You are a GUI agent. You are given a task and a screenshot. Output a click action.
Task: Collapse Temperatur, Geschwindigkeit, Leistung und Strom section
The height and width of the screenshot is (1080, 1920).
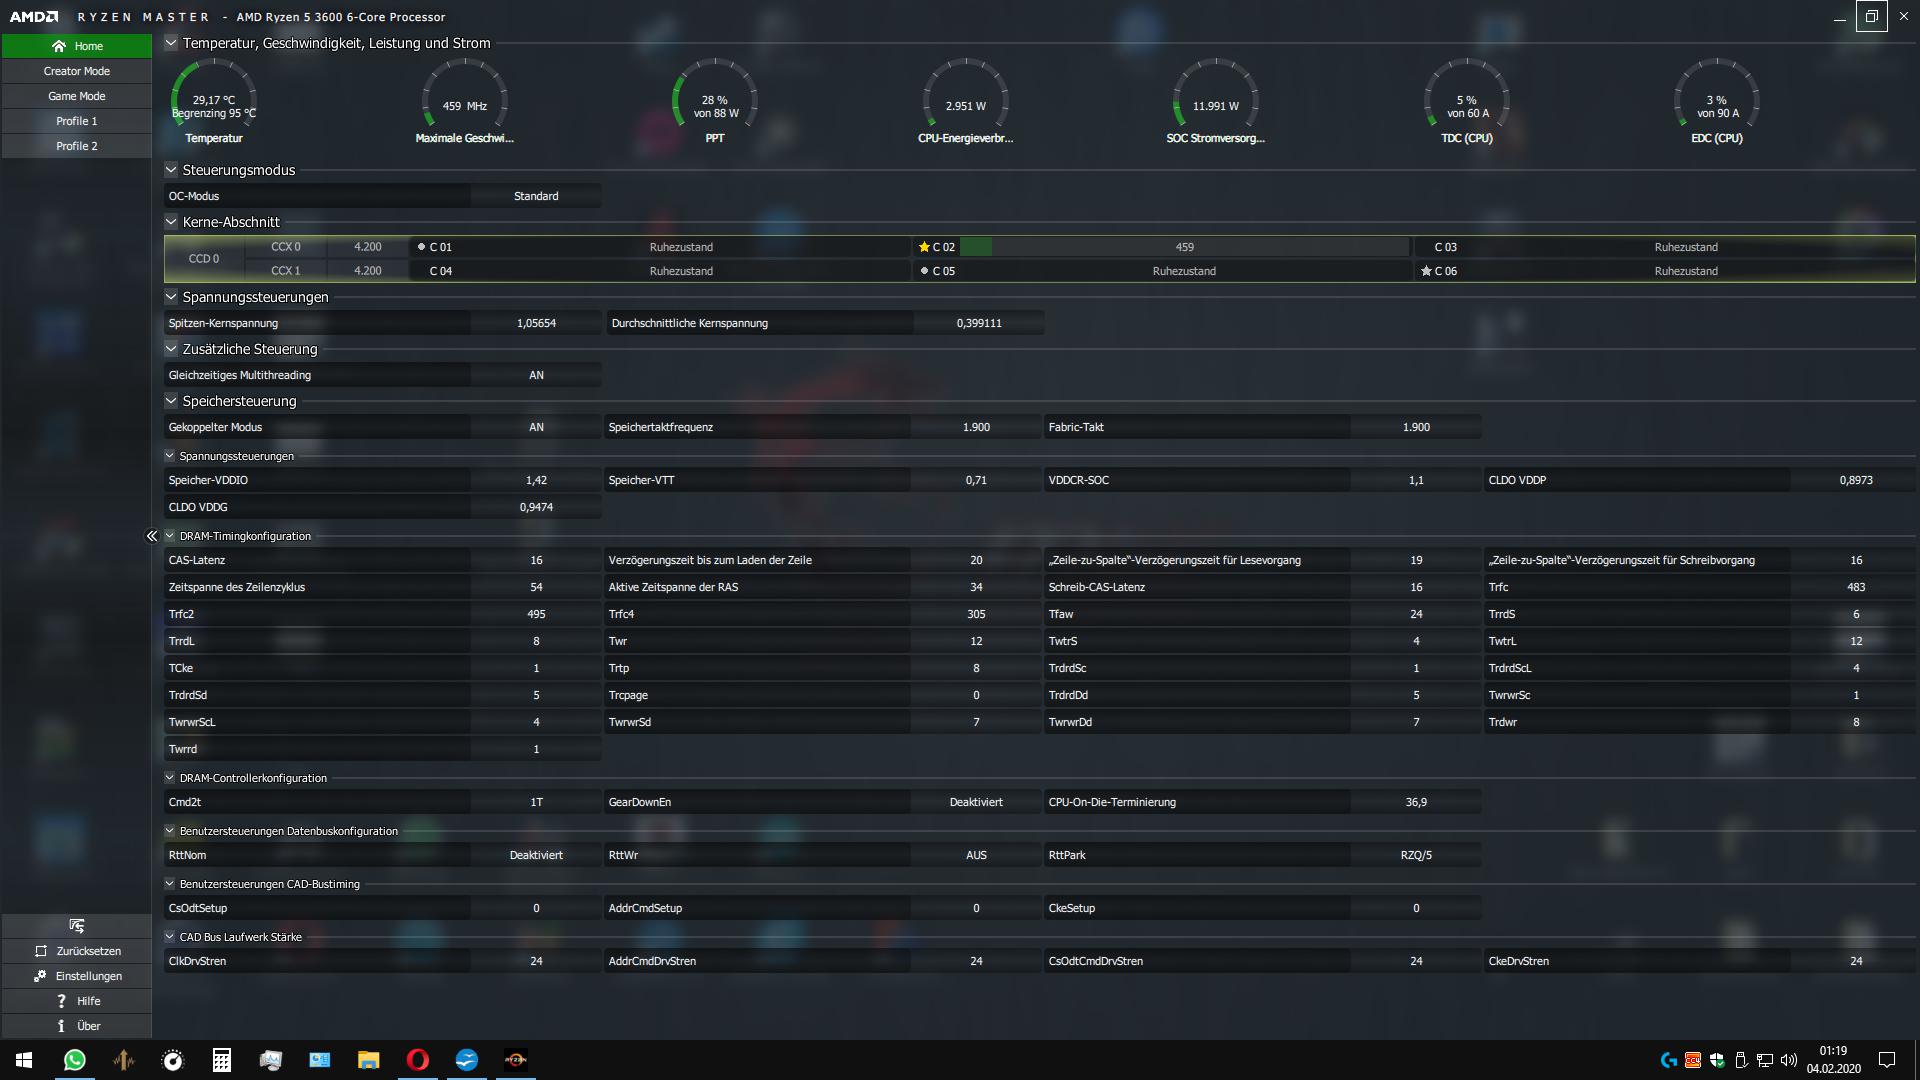pos(171,43)
